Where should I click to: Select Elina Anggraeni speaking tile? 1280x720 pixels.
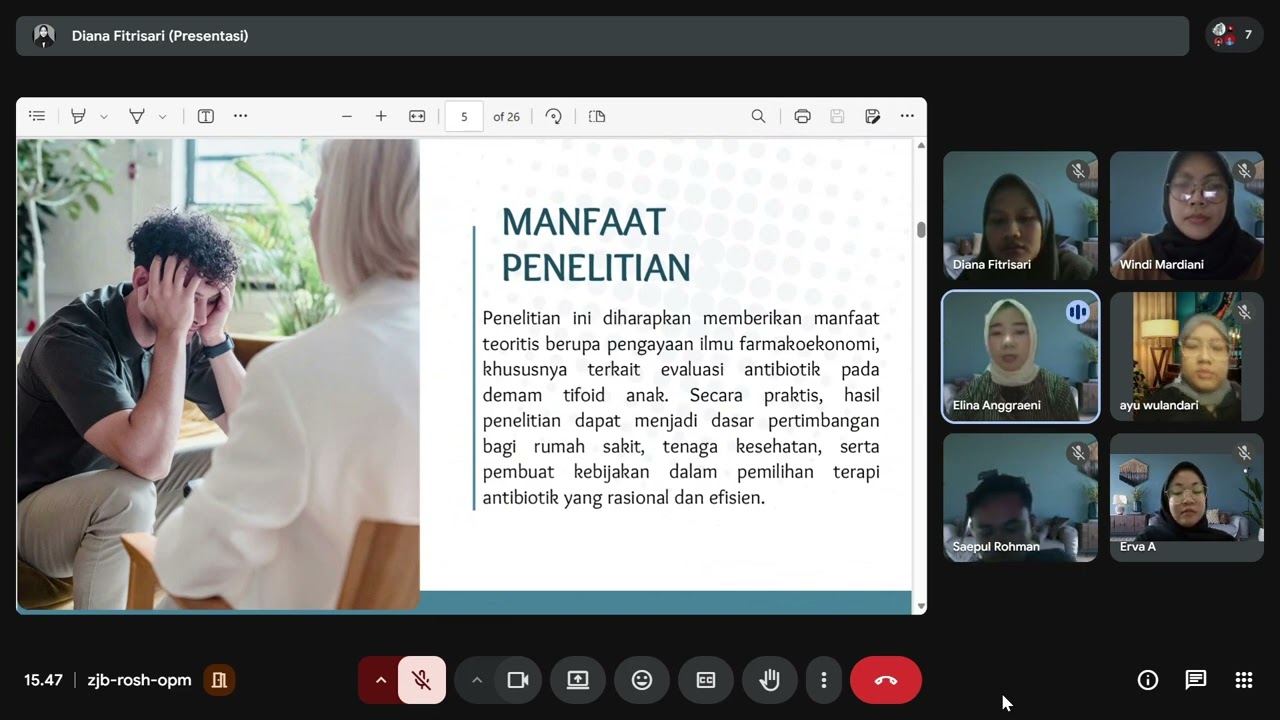[x=1020, y=357]
